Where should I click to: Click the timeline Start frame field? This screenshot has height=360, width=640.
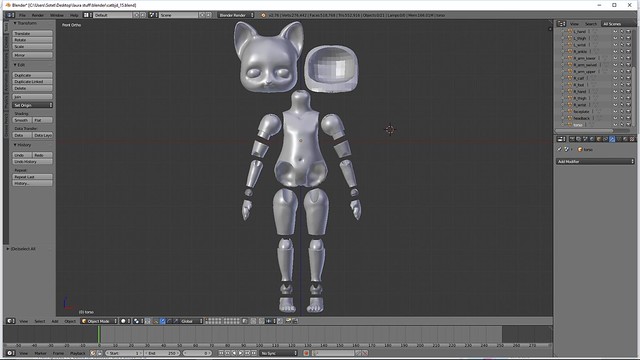pyautogui.click(x=124, y=353)
